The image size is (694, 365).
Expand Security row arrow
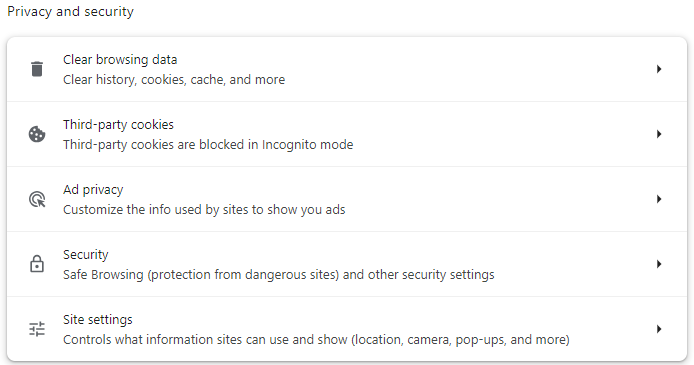(659, 264)
